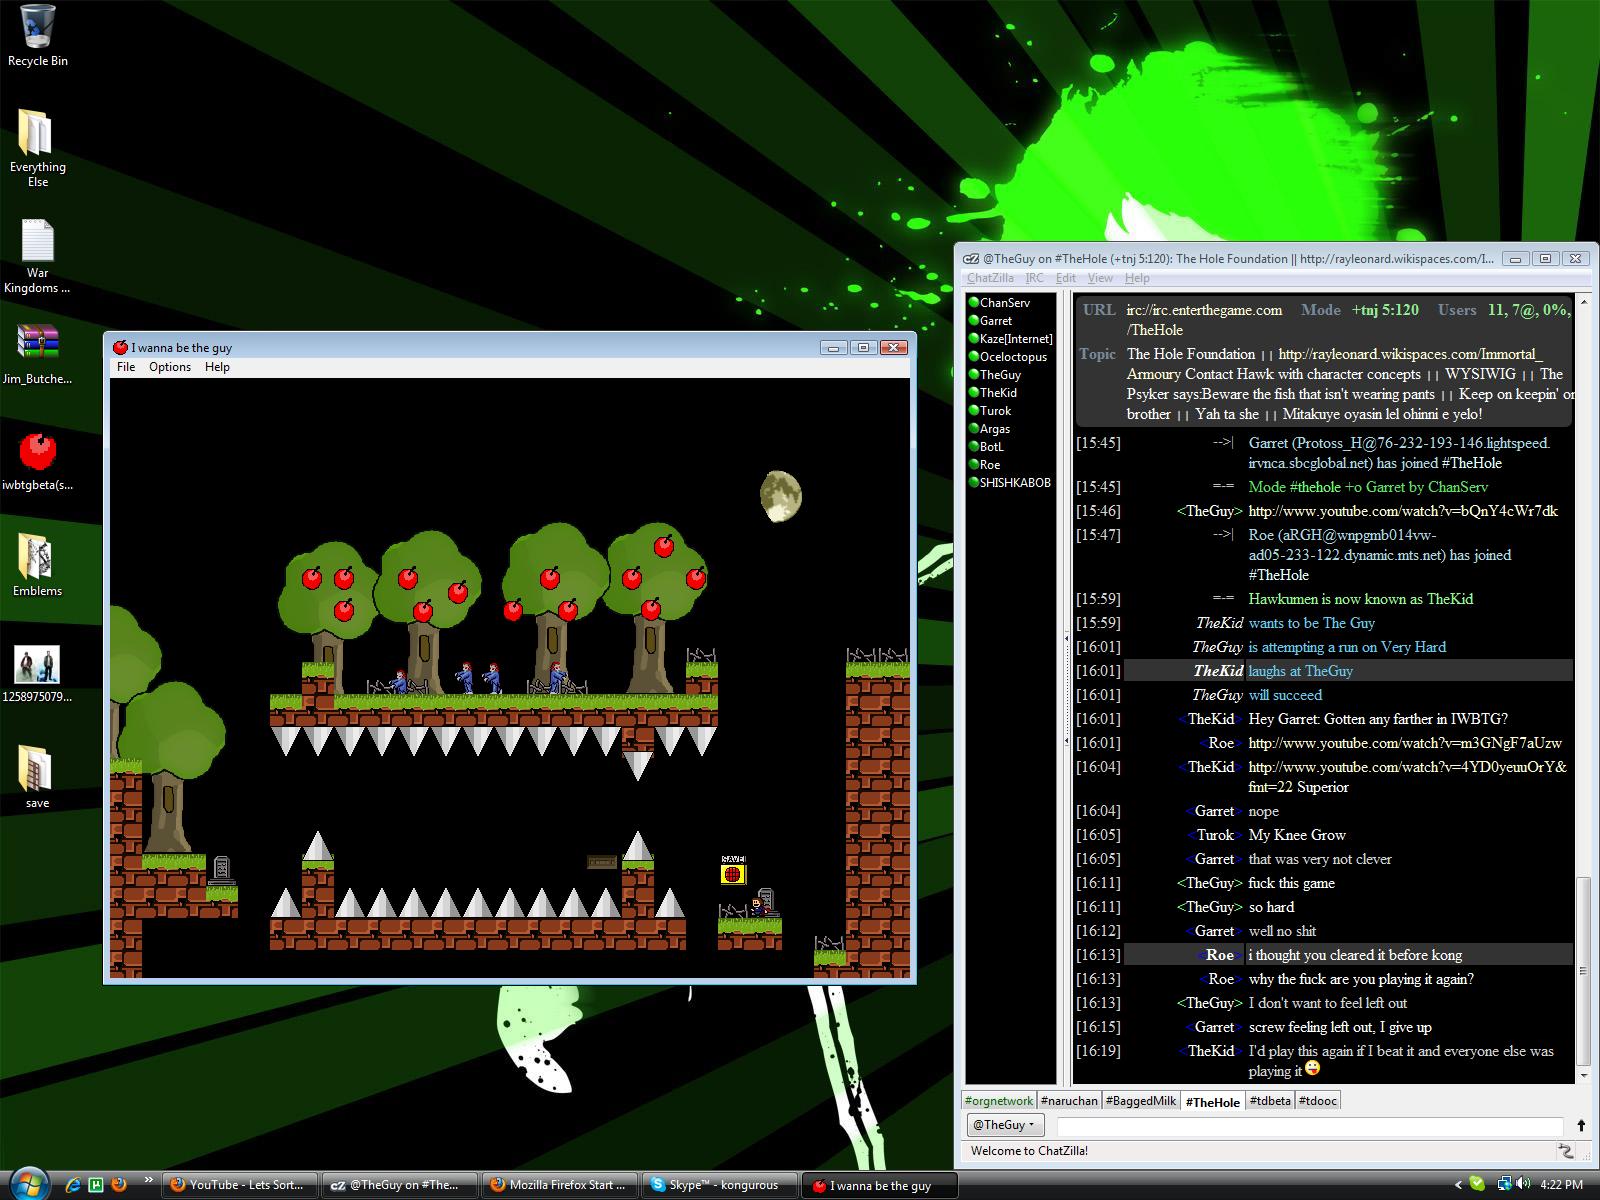
Task: Click the SAVE point block in the game
Action: (733, 871)
